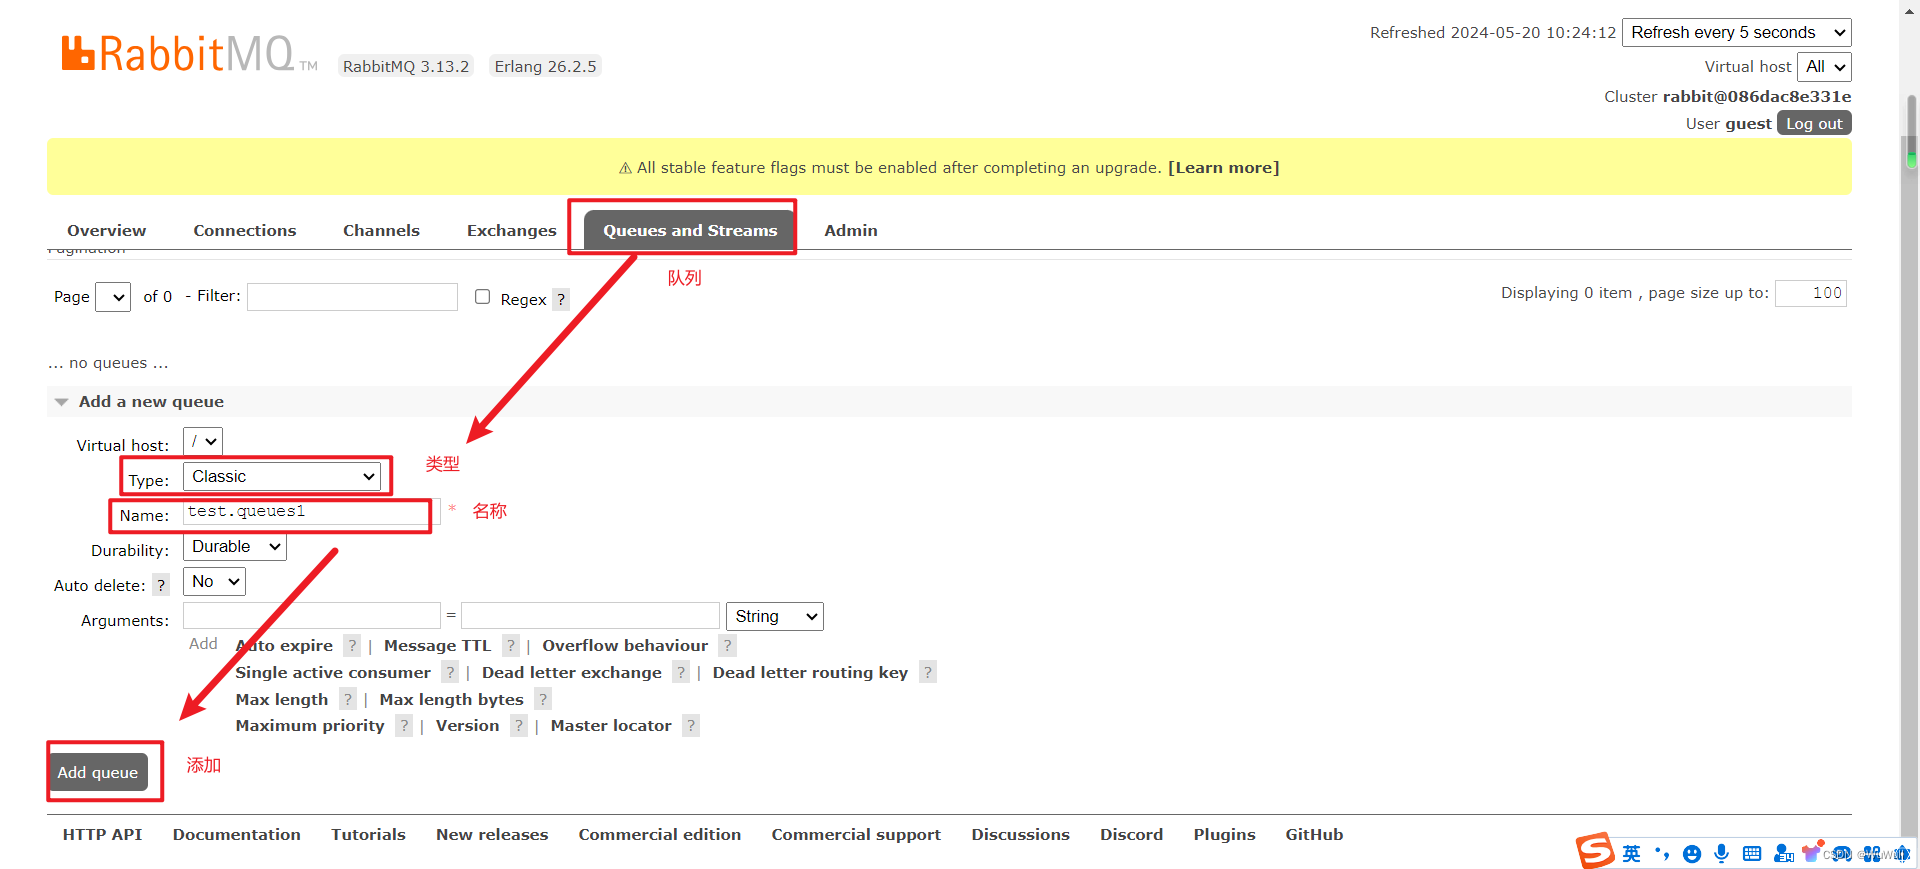The width and height of the screenshot is (1920, 869).
Task: Open the Discussions link
Action: (1020, 834)
